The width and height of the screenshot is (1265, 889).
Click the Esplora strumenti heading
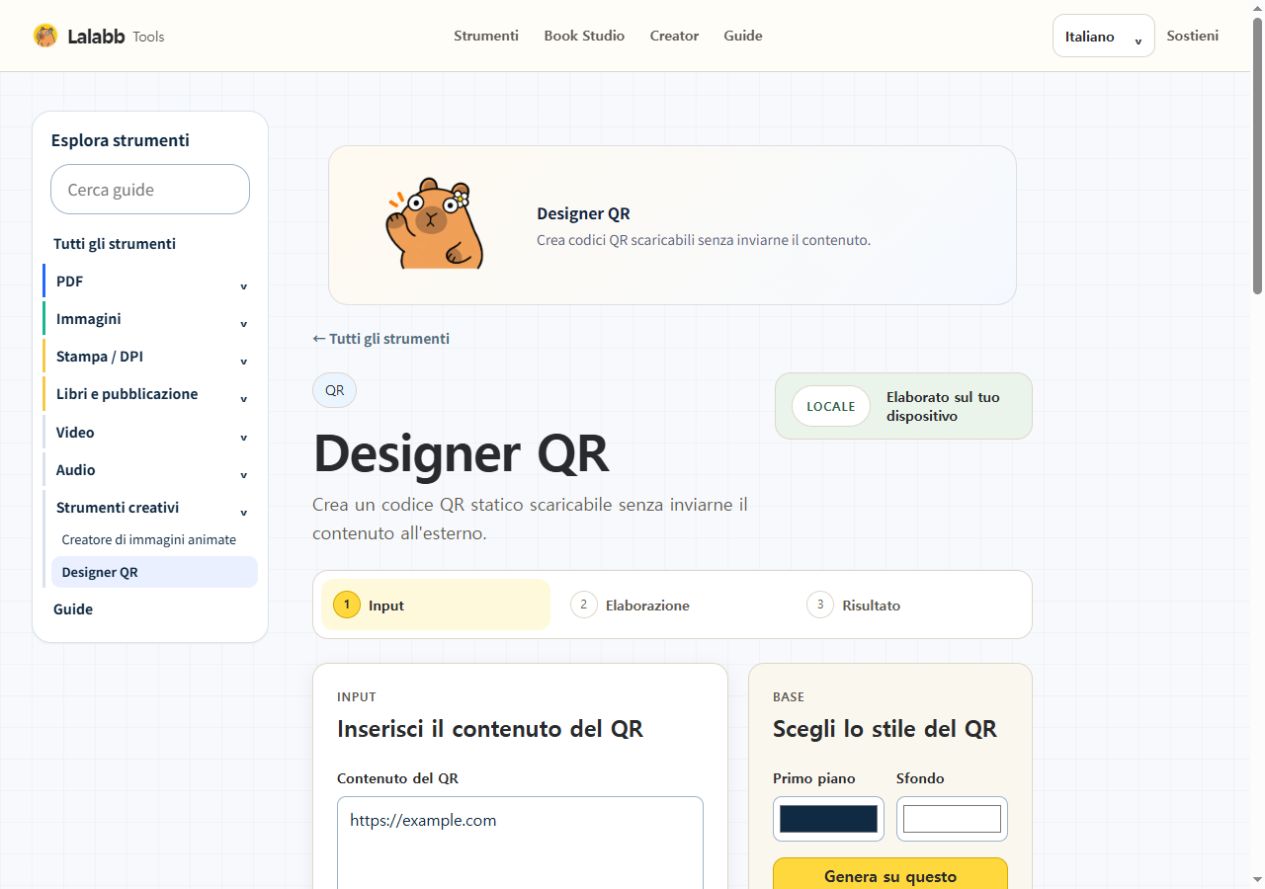pyautogui.click(x=120, y=140)
